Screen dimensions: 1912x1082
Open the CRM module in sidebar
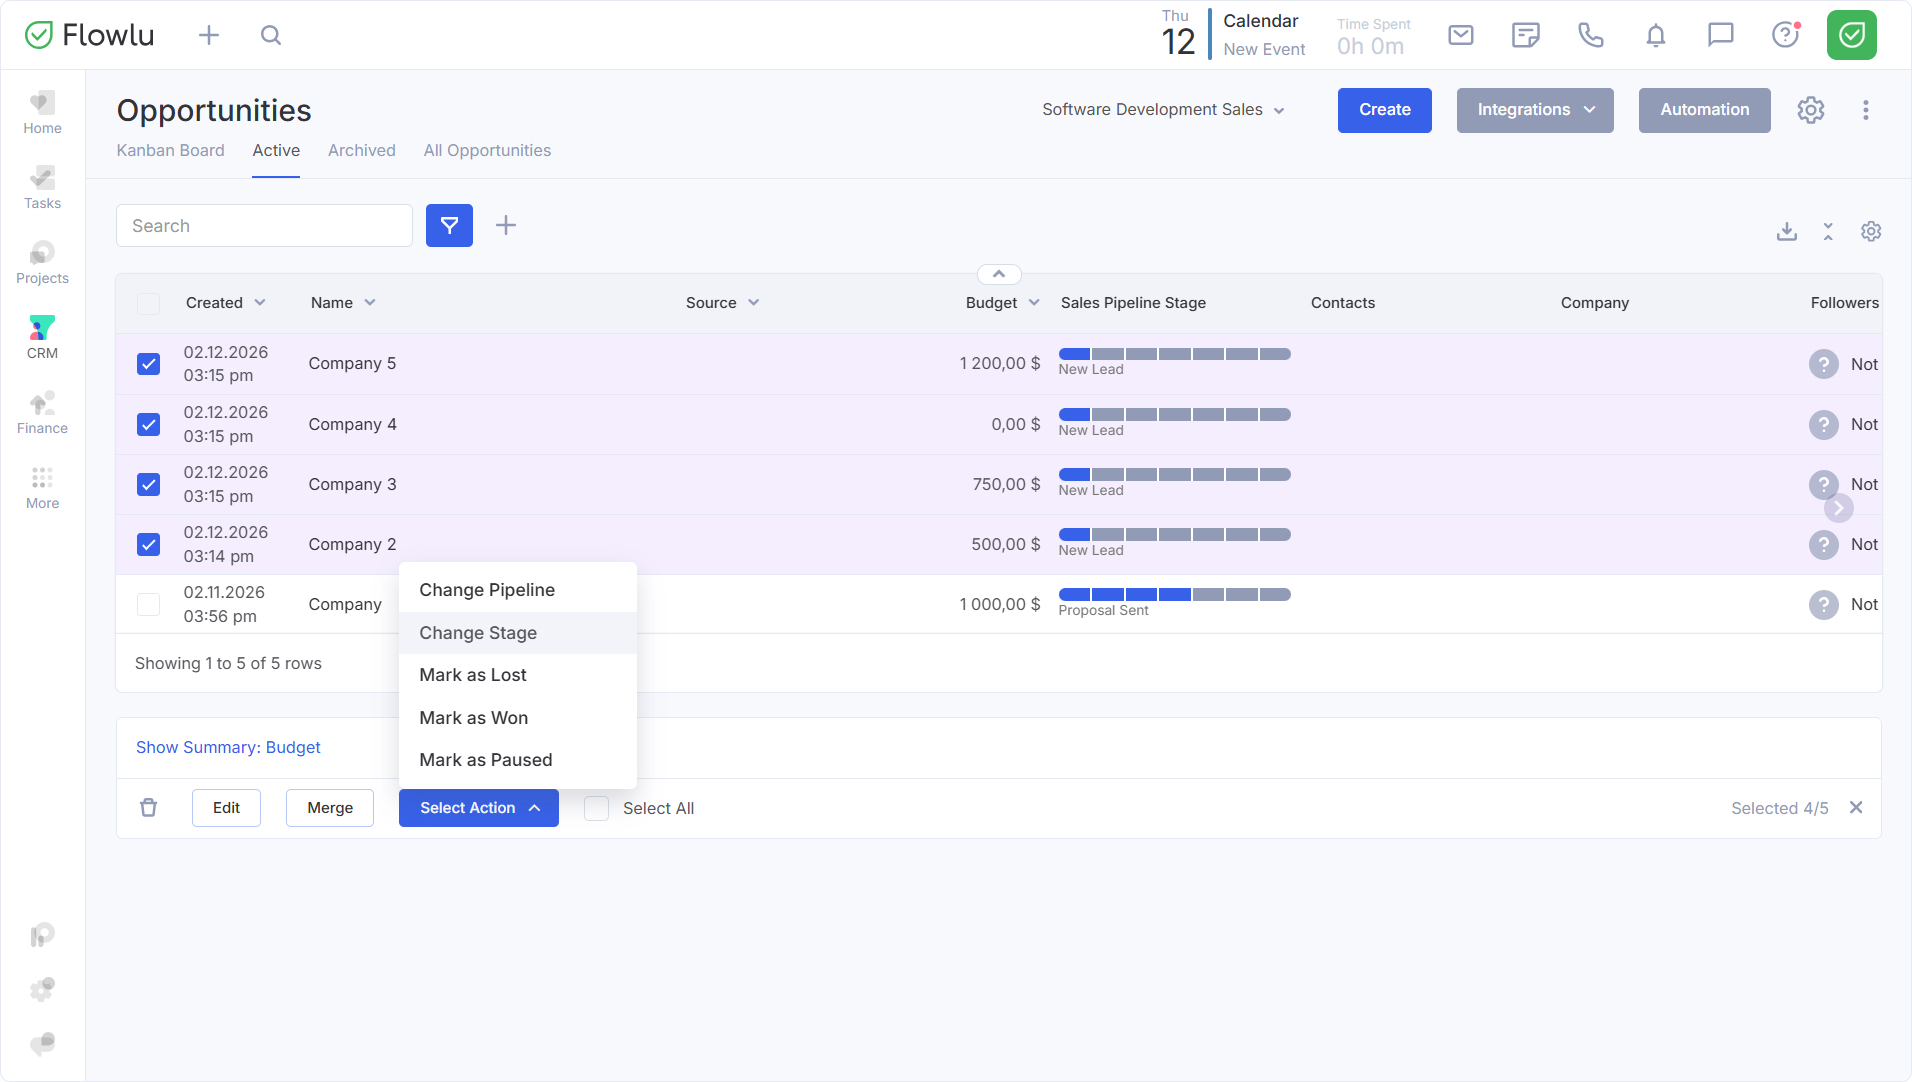pyautogui.click(x=42, y=337)
